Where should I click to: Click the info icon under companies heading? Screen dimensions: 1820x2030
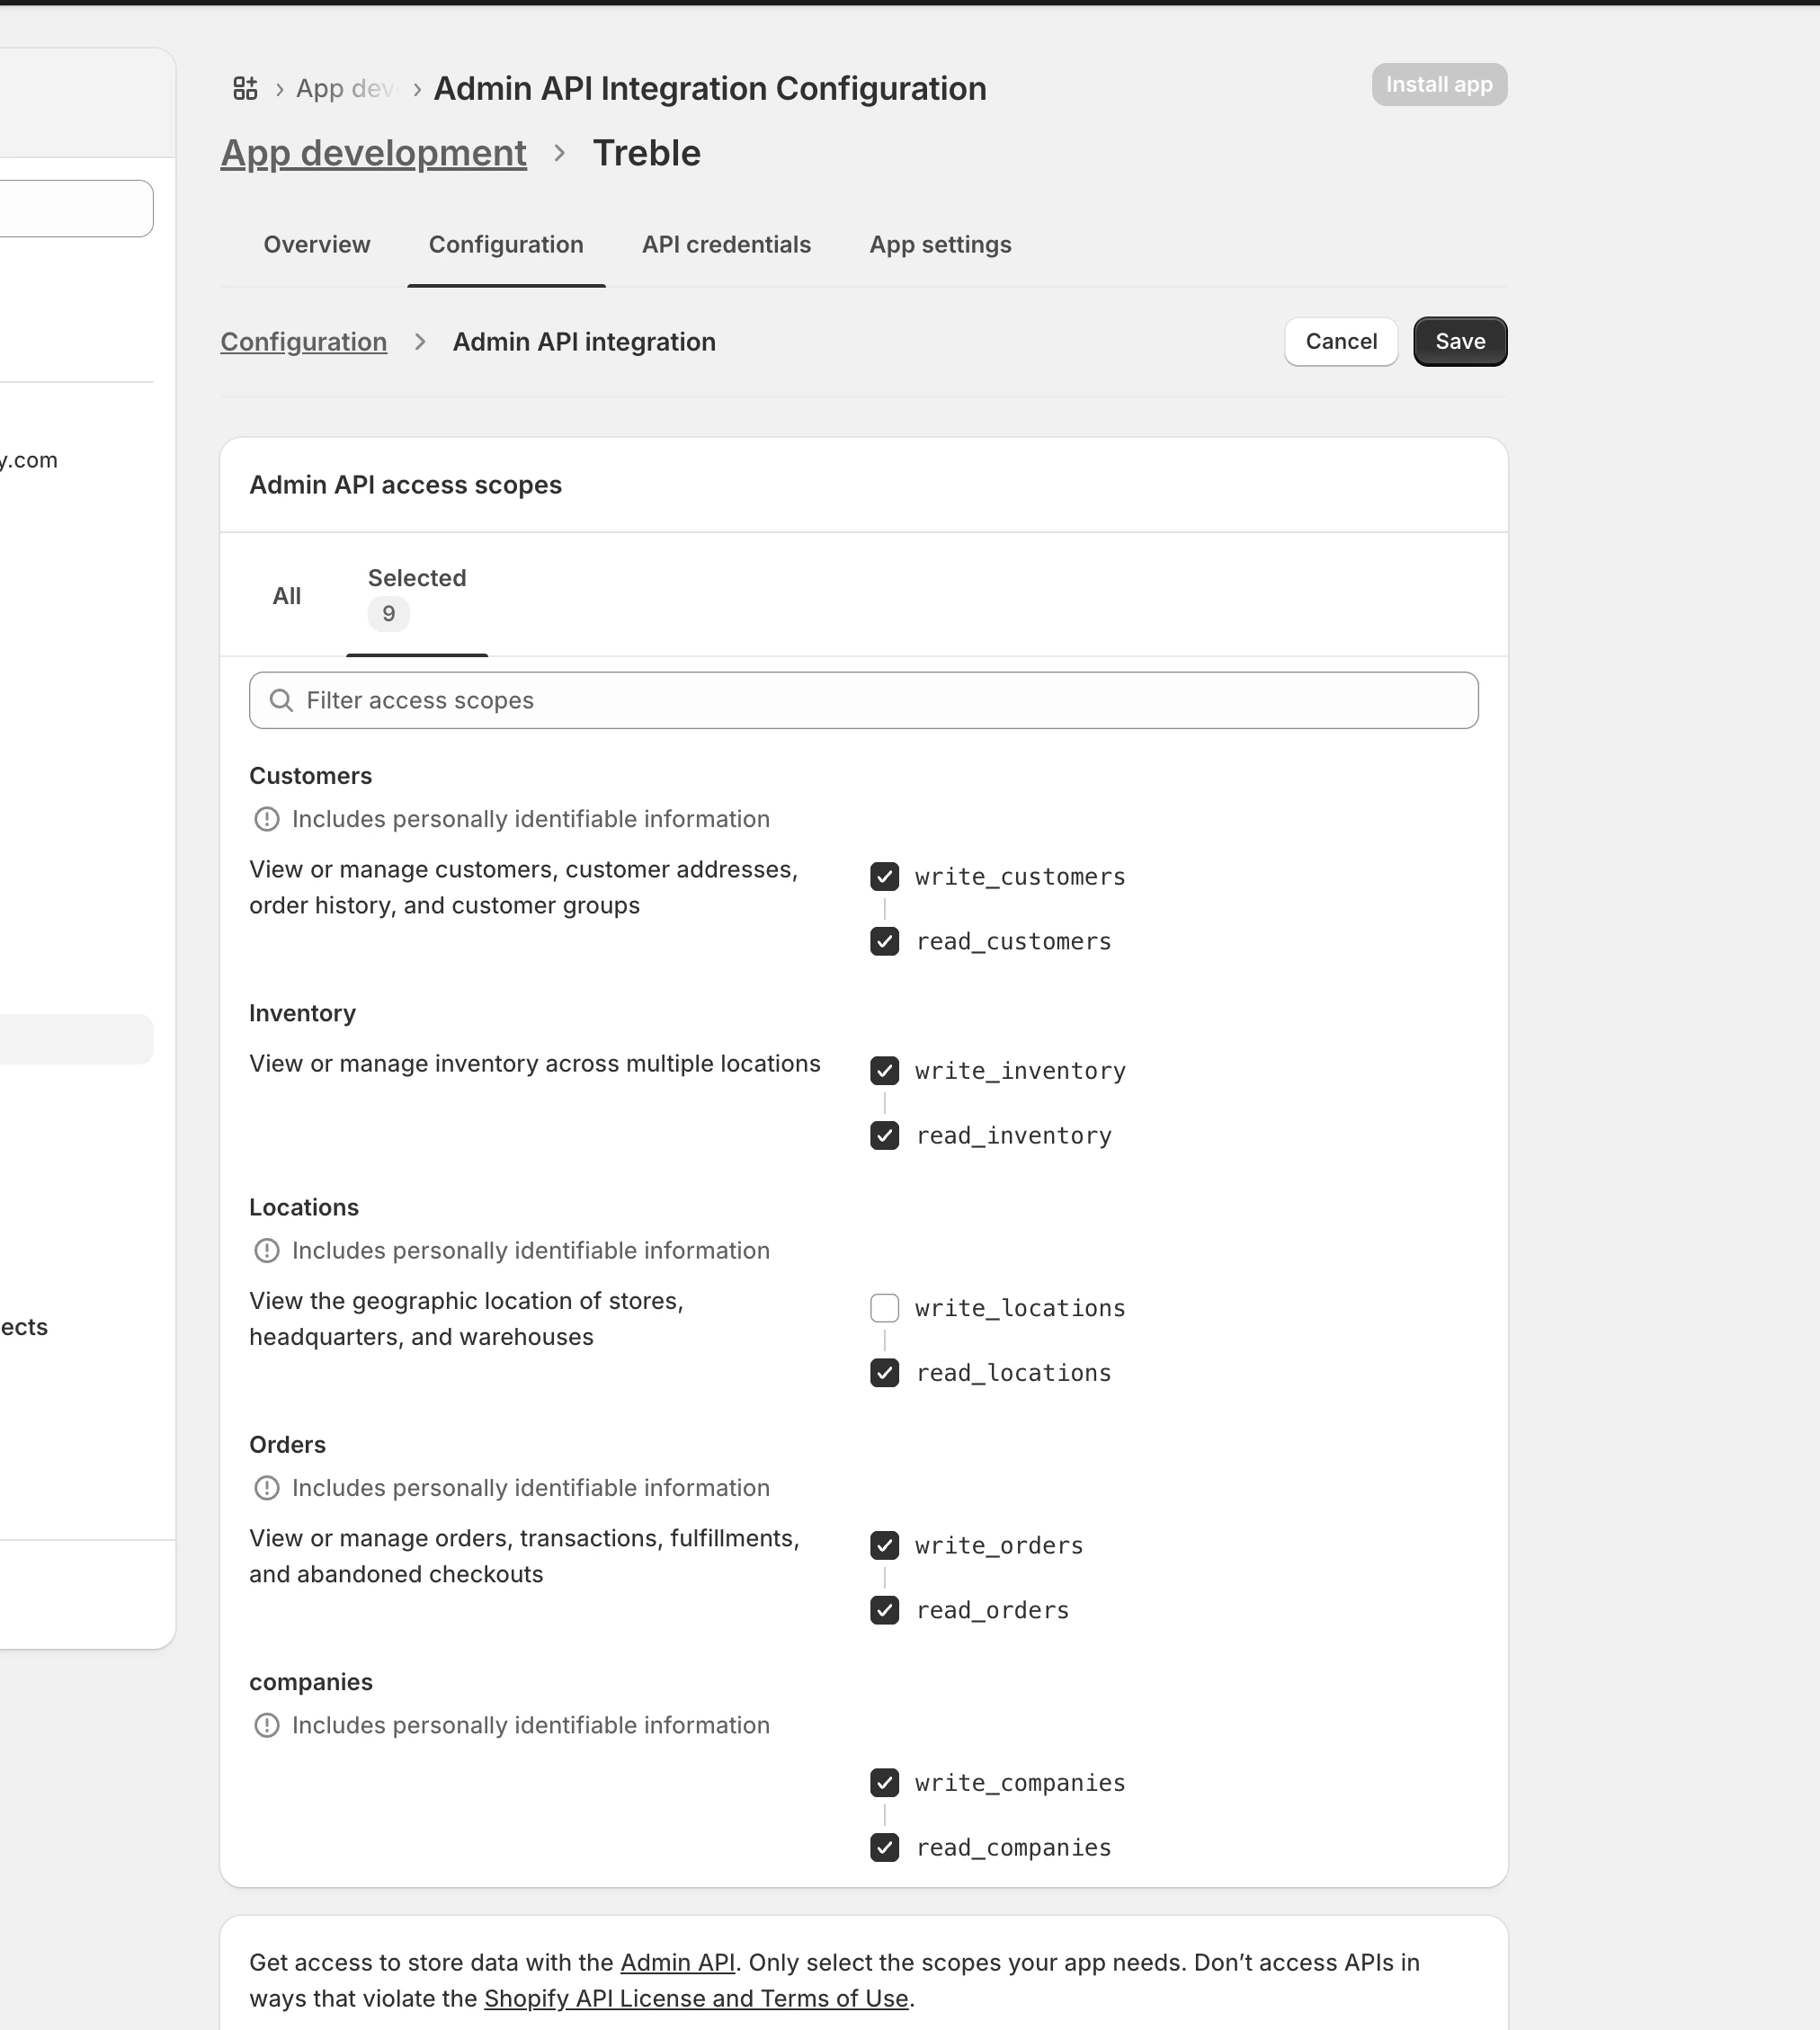(267, 1725)
